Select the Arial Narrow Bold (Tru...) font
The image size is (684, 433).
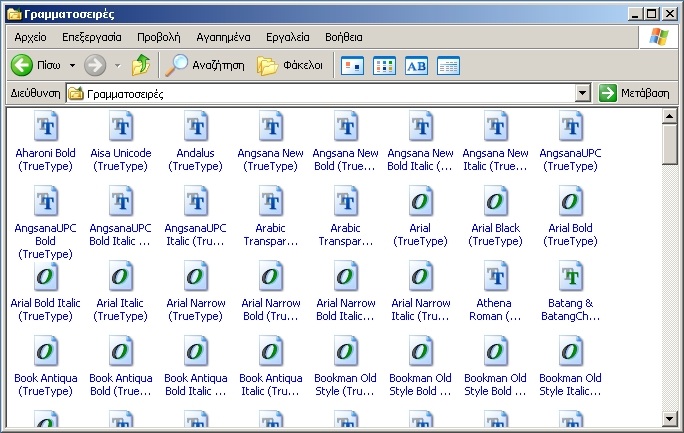[x=270, y=292]
